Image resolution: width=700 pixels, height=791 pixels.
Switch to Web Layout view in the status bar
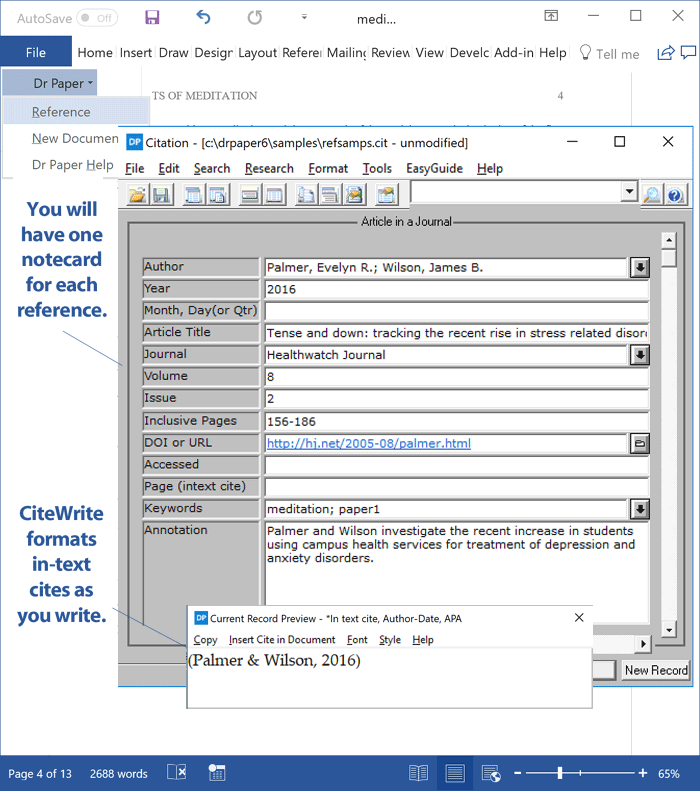[490, 773]
